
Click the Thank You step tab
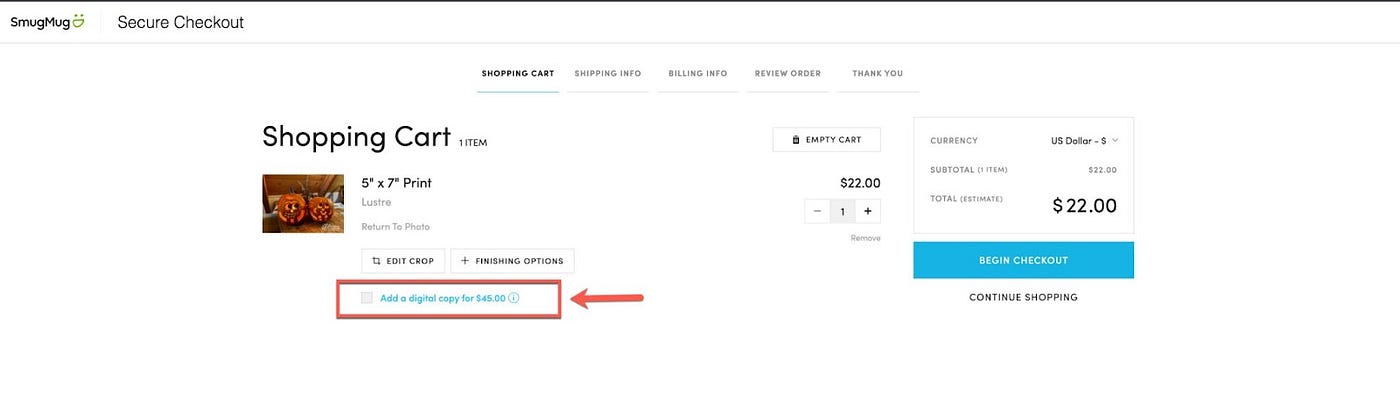pos(877,73)
